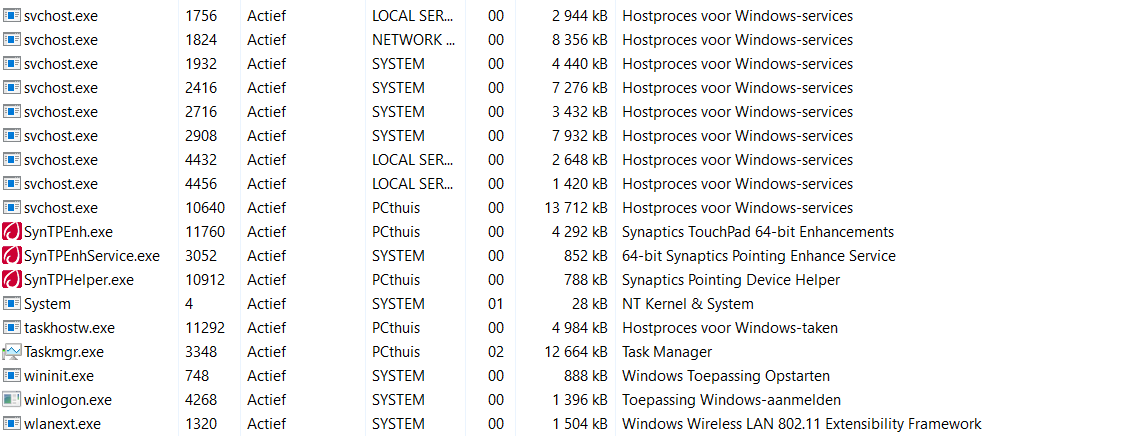Click Synaptics Pointing Device Helper description
Image resolution: width=1130 pixels, height=436 pixels.
[731, 280]
